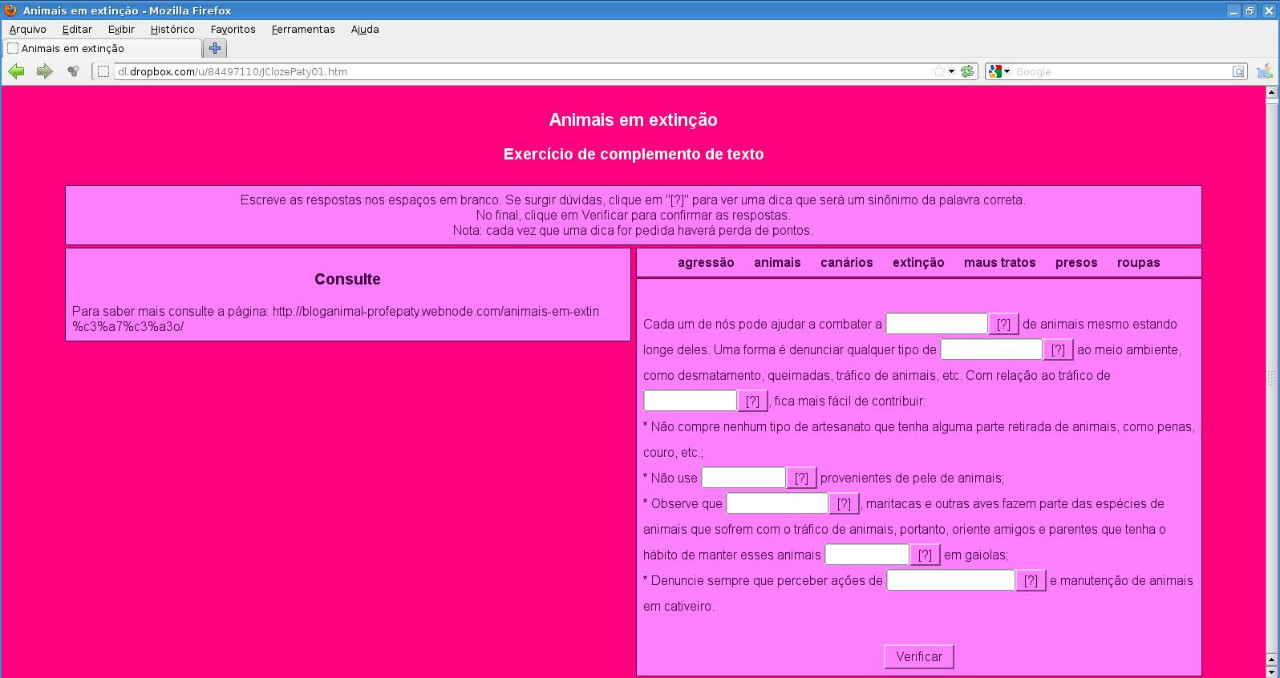The image size is (1280, 678).
Task: Click the magnifier icon in the Google search box
Action: click(1239, 72)
